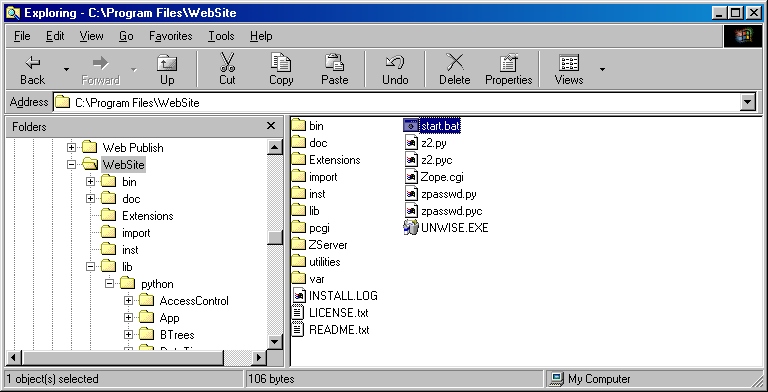Expand the bin folder in tree
This screenshot has width=768, height=392.
[x=90, y=182]
